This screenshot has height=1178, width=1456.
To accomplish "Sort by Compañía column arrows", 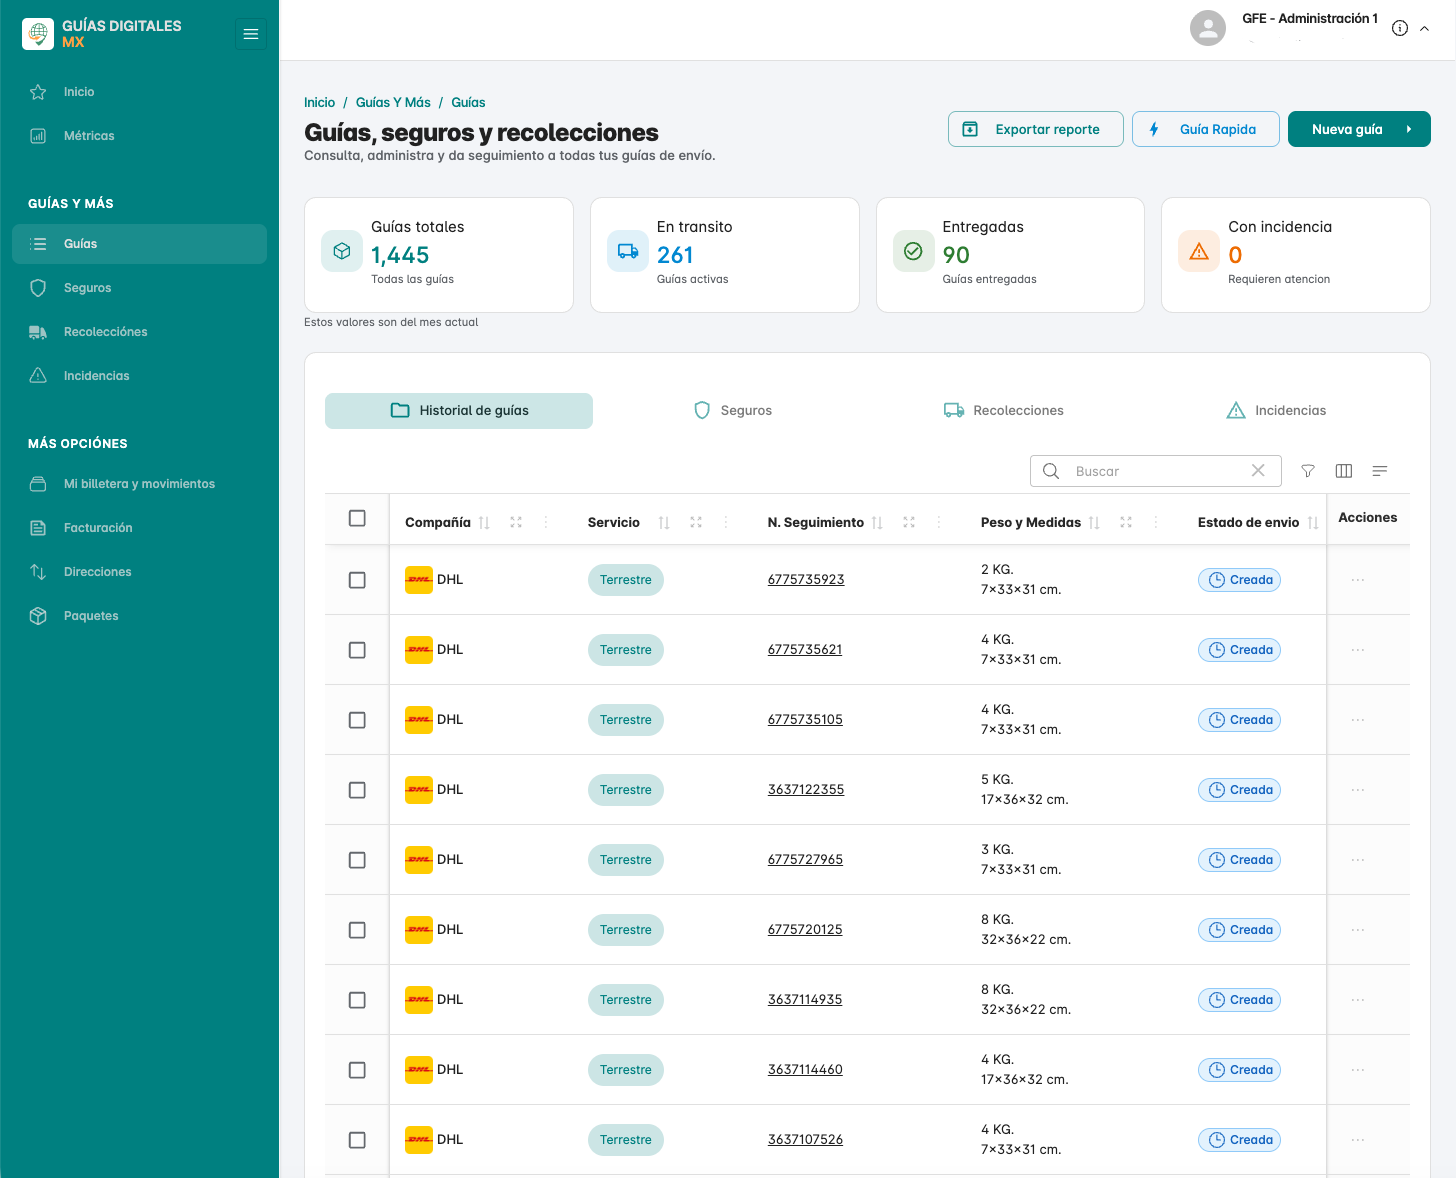I will pos(484,523).
